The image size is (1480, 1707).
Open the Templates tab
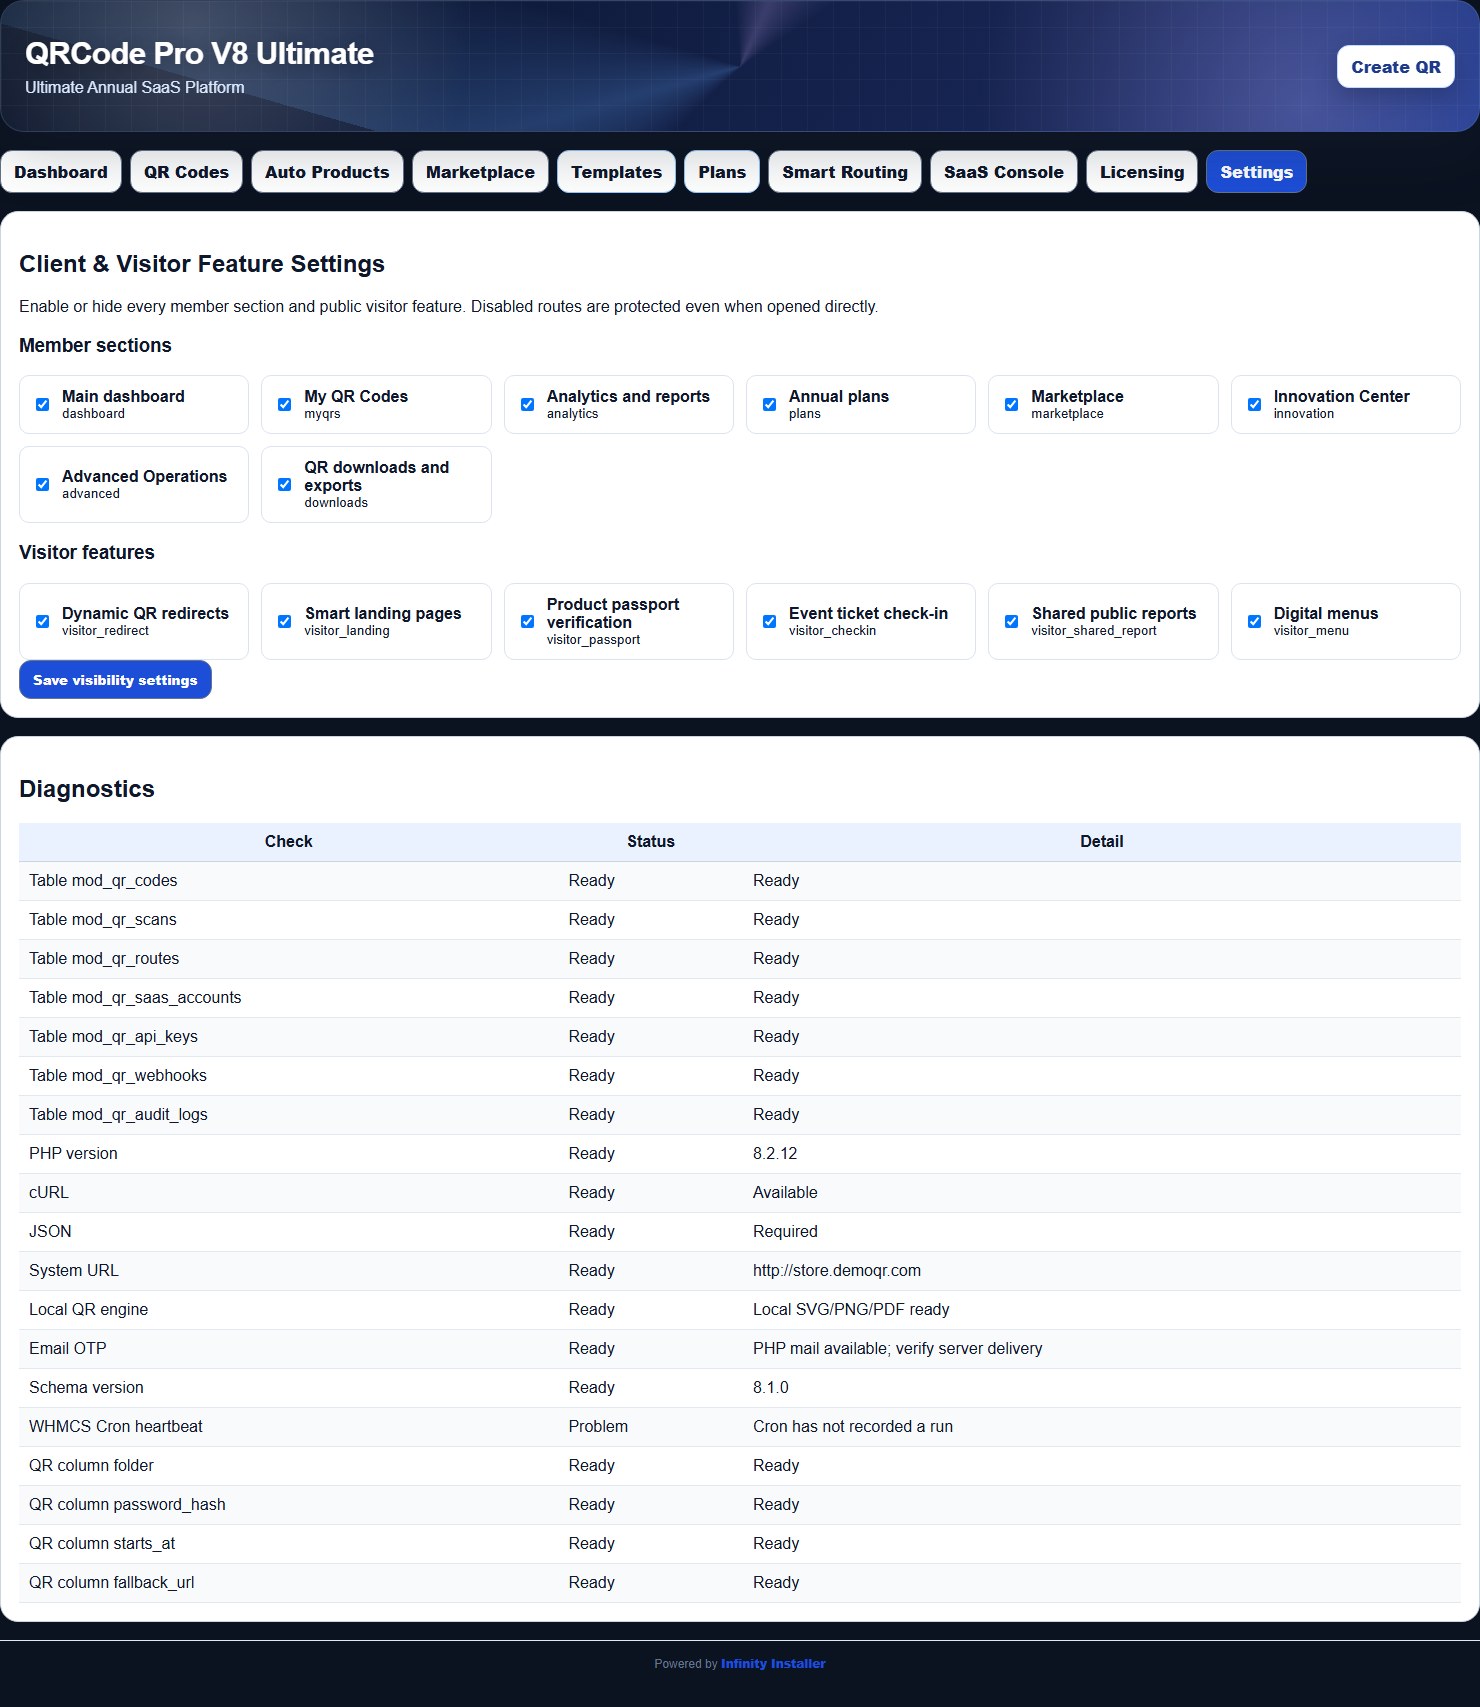[x=616, y=172]
